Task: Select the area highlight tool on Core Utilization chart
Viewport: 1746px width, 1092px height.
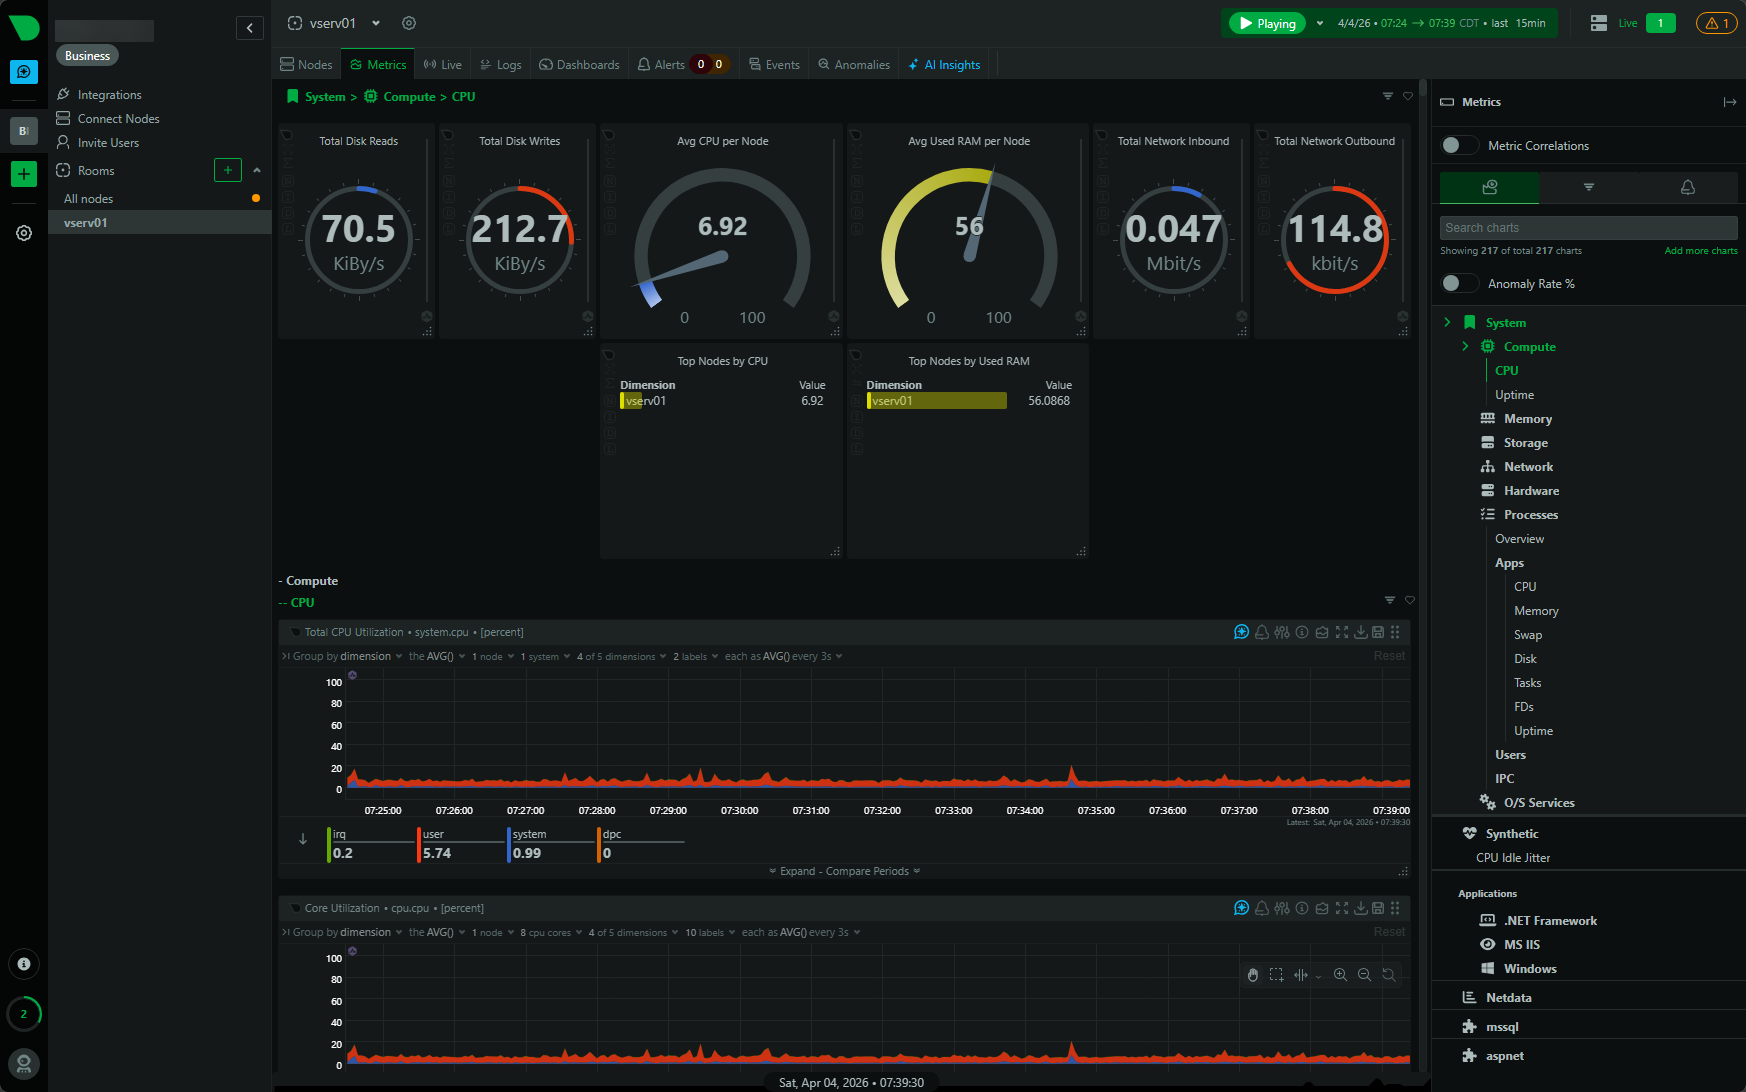Action: pos(1276,975)
